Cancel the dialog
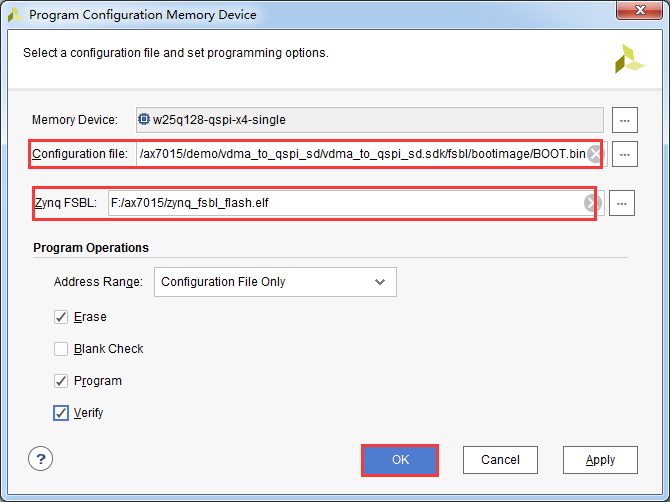Image resolution: width=670 pixels, height=502 pixels. (x=500, y=460)
